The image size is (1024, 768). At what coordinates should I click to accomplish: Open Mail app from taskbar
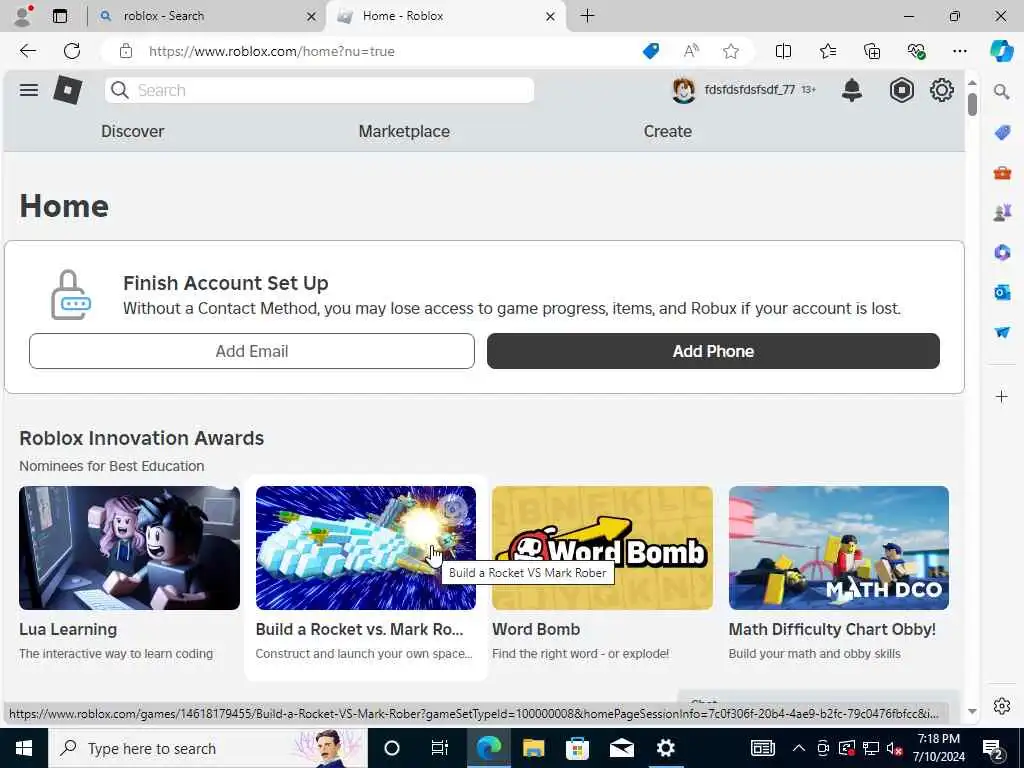coord(621,748)
